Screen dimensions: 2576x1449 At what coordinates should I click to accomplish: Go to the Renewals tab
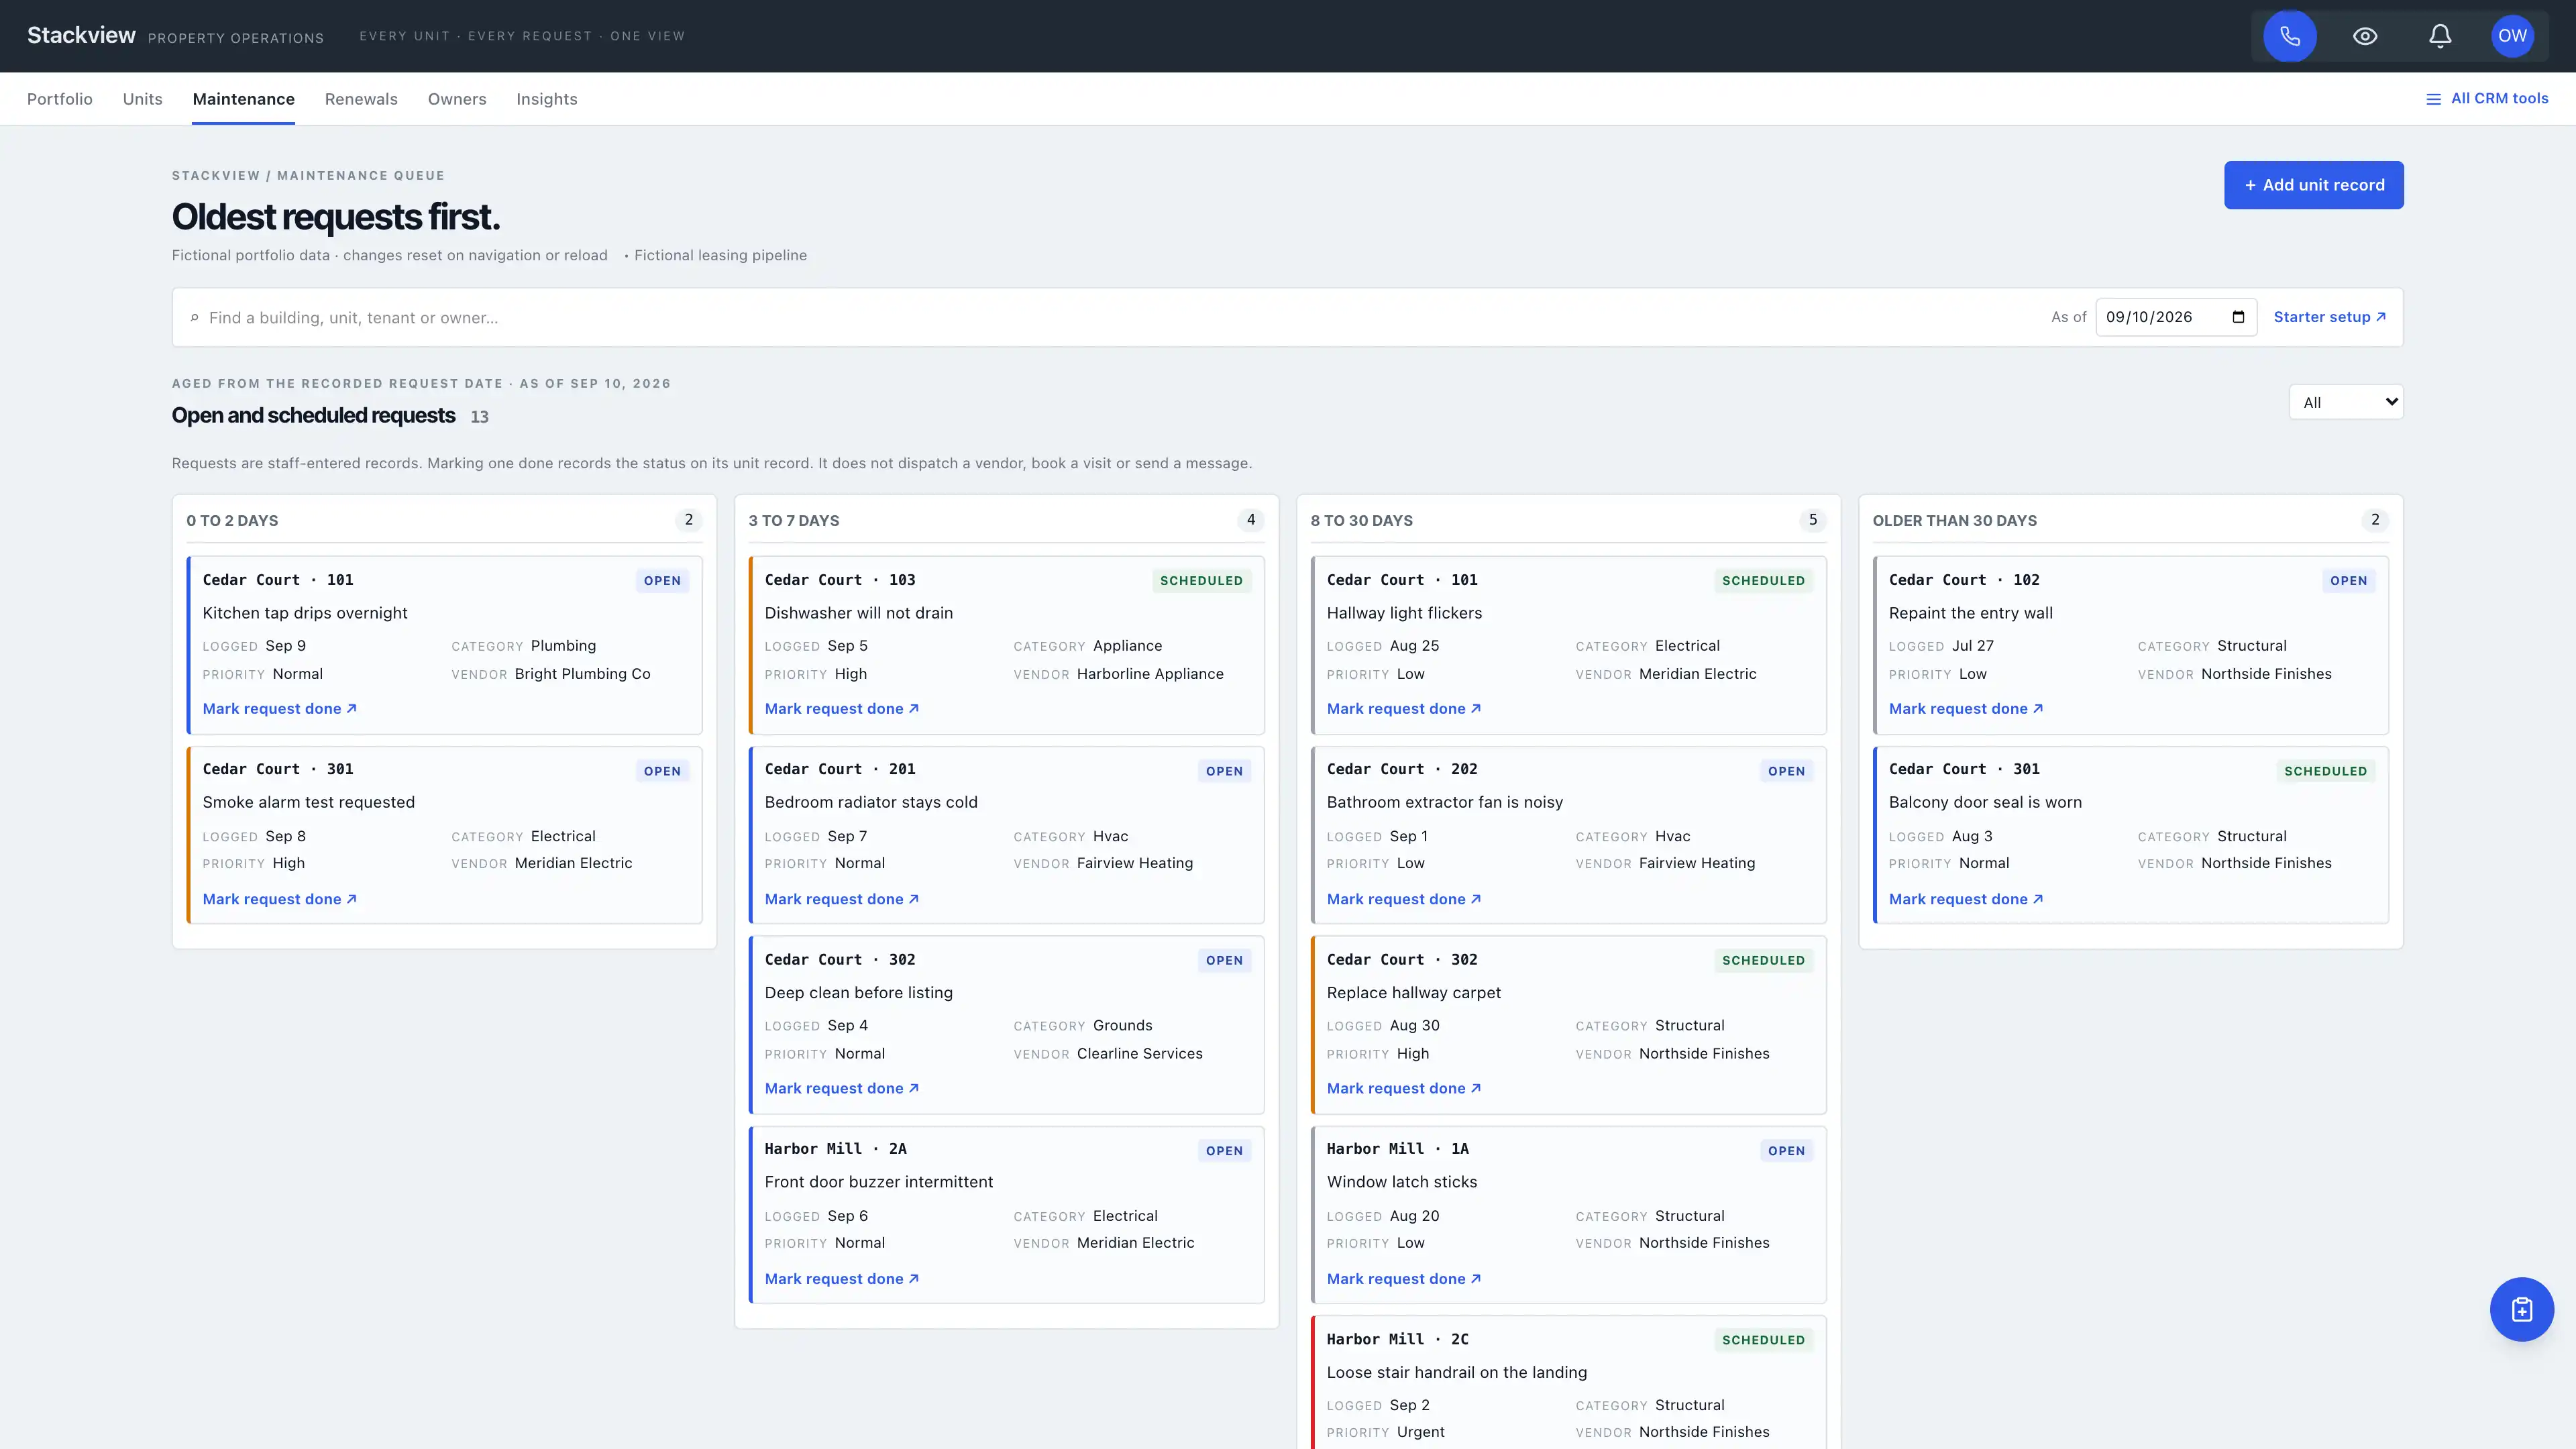[361, 99]
